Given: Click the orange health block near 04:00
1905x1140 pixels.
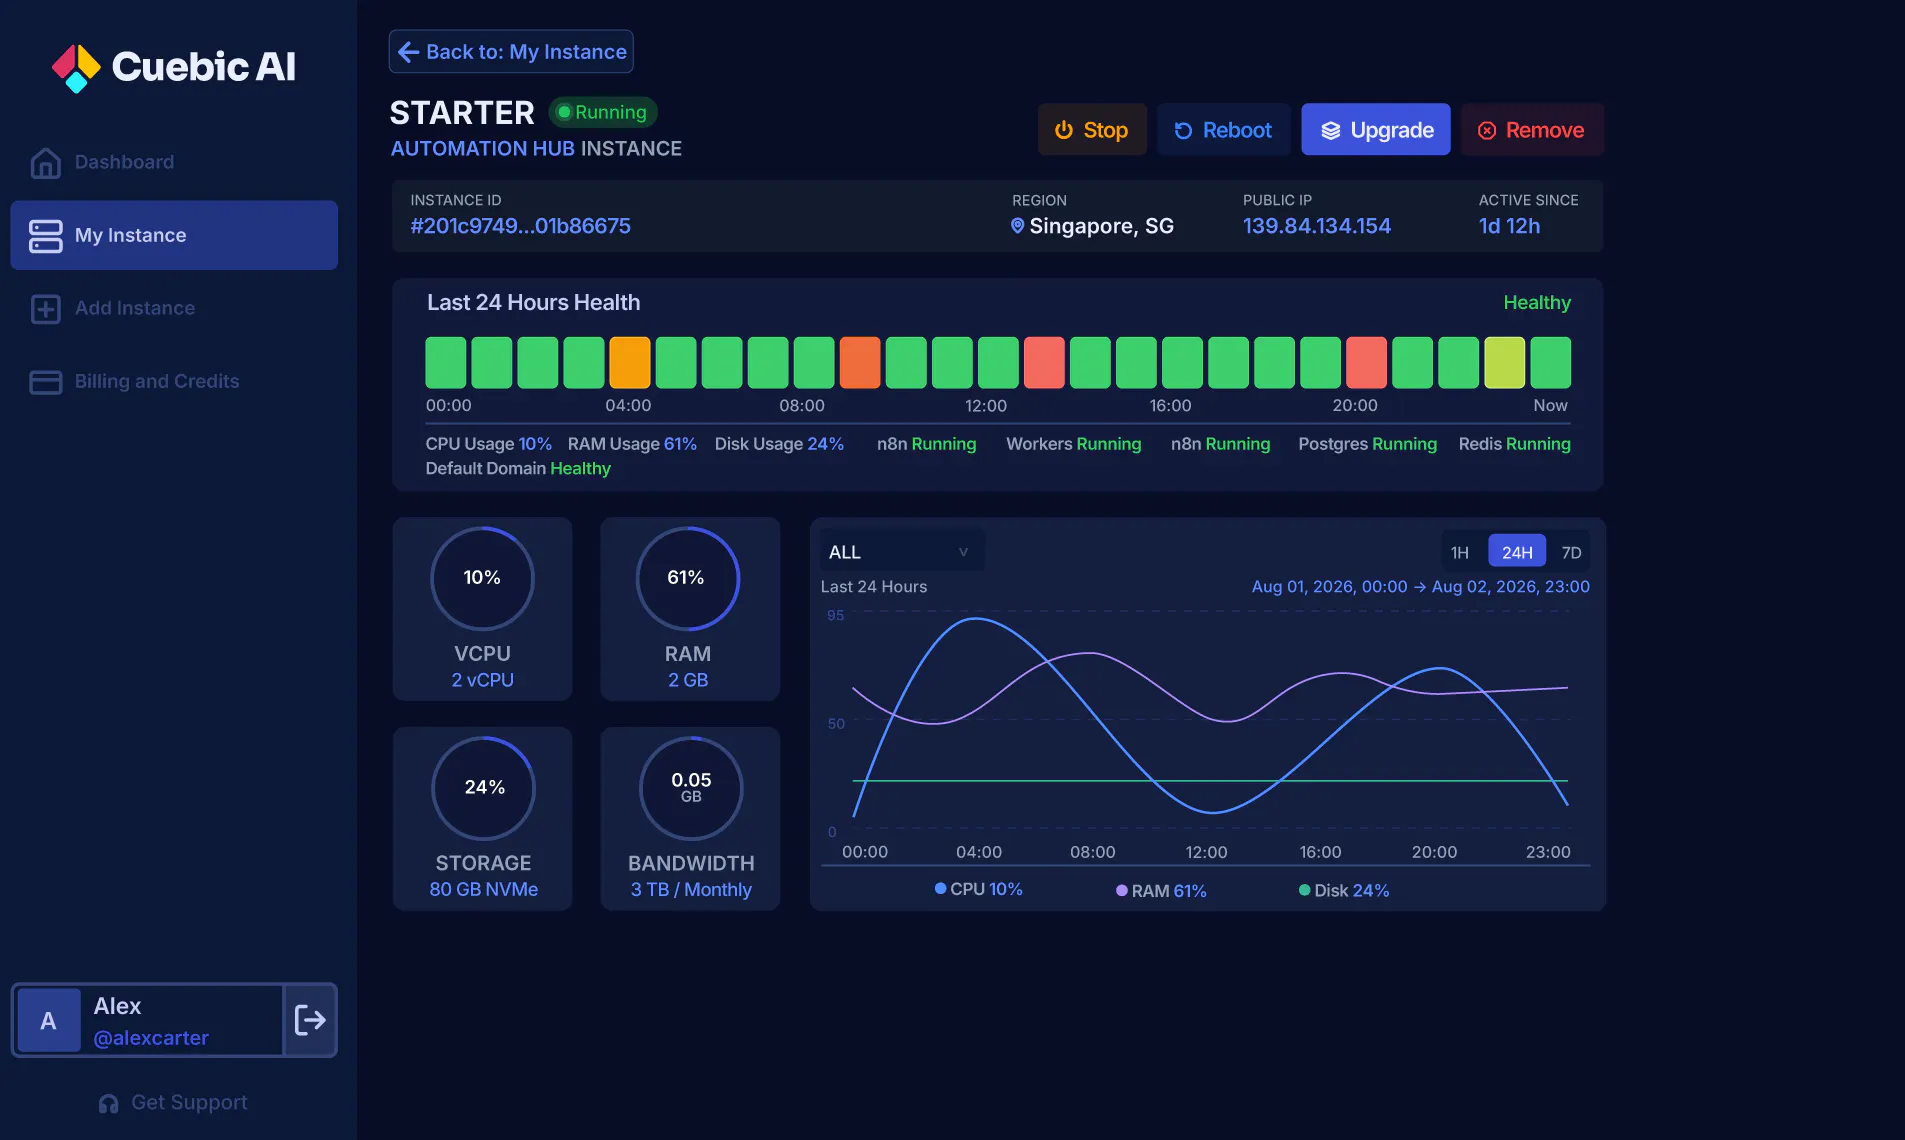Looking at the screenshot, I should (x=630, y=362).
